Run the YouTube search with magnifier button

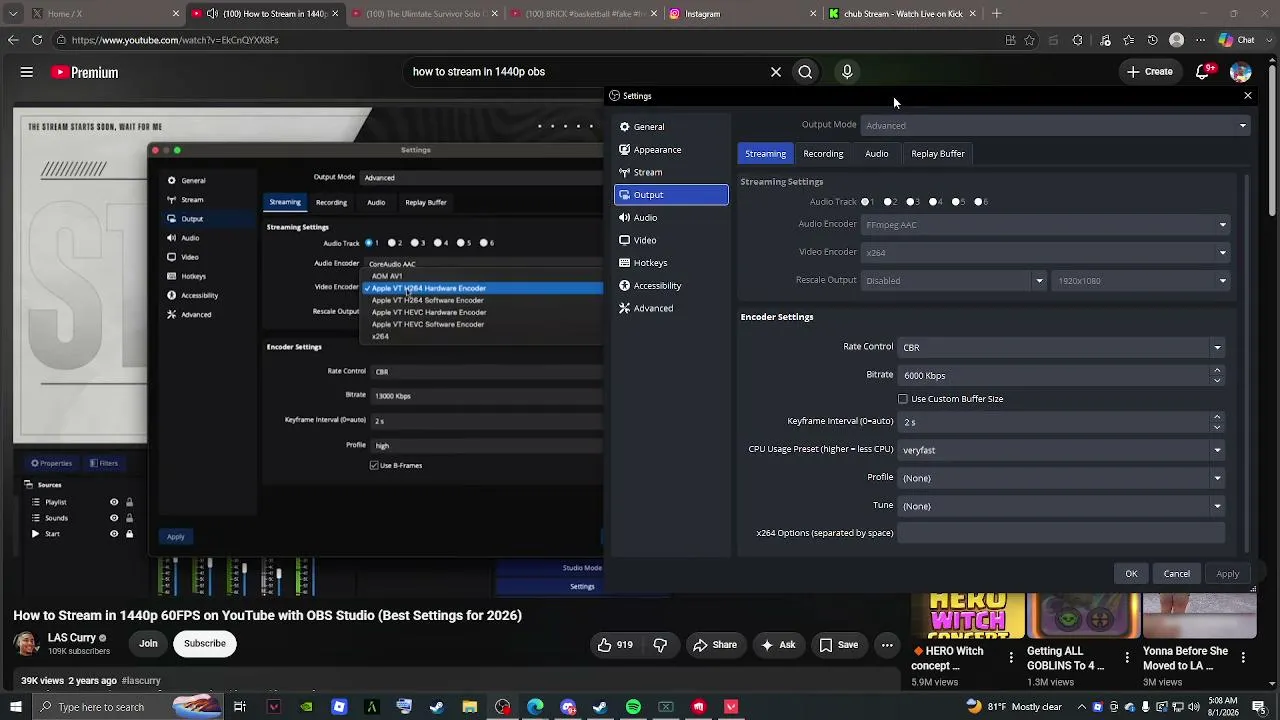pos(805,72)
